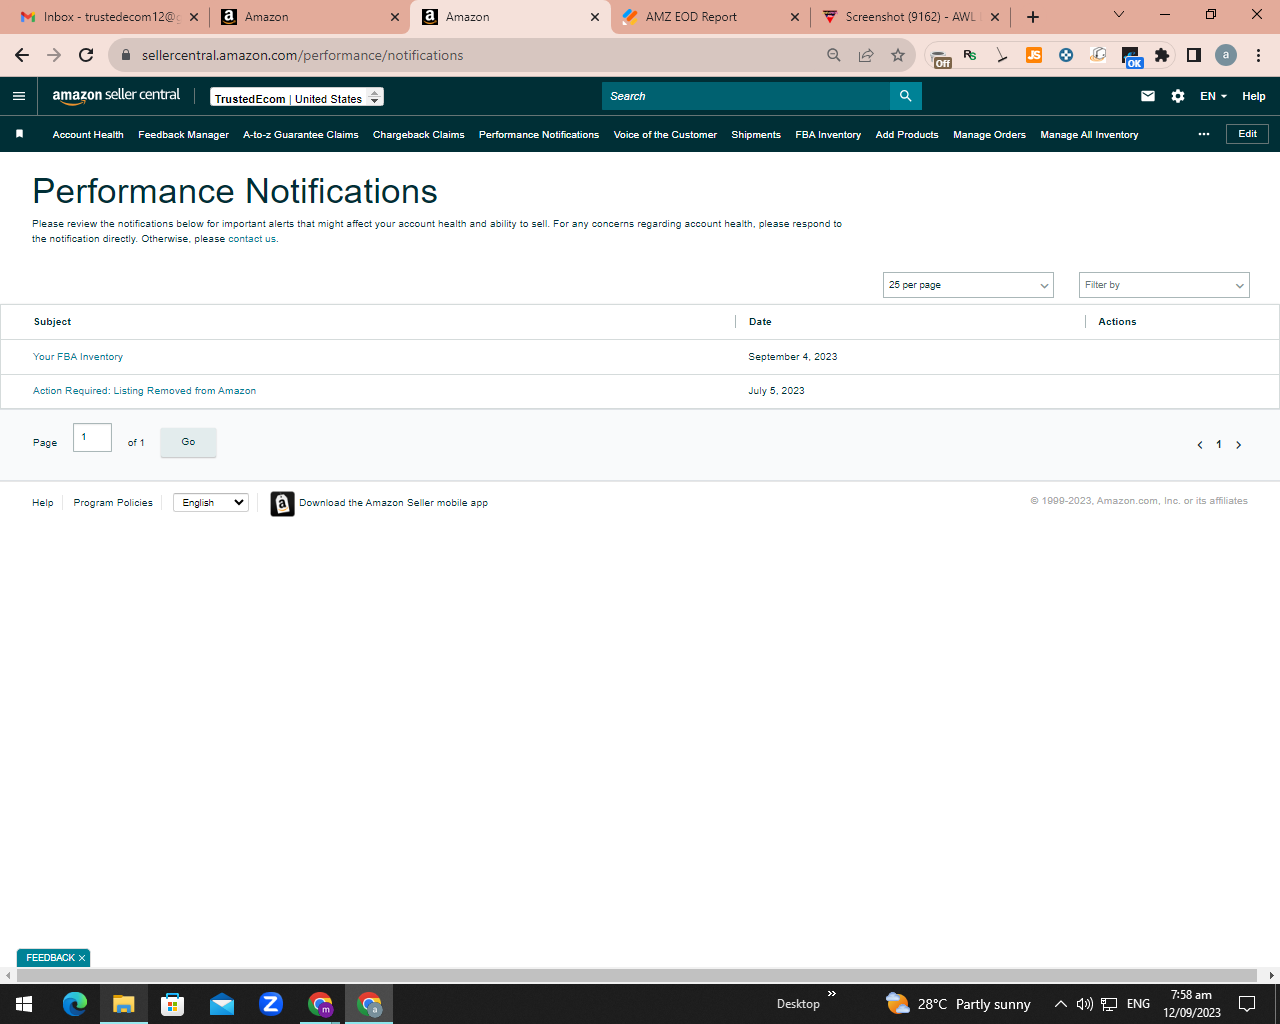Screen dimensions: 1280x1024
Task: Open the three-dots more menu in nav bar
Action: (x=1204, y=134)
